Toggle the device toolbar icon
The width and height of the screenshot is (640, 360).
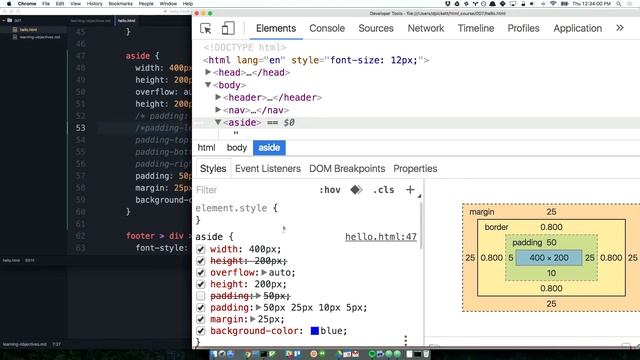(x=228, y=28)
